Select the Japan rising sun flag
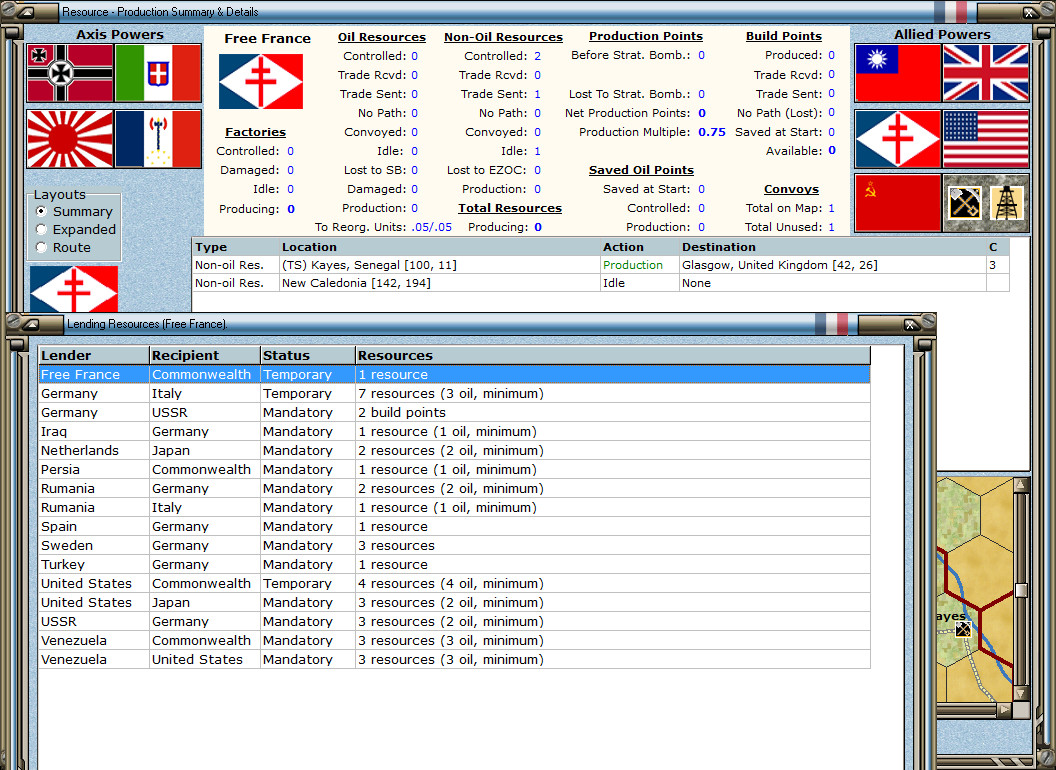Screen dimensions: 1056x770 pos(70,139)
